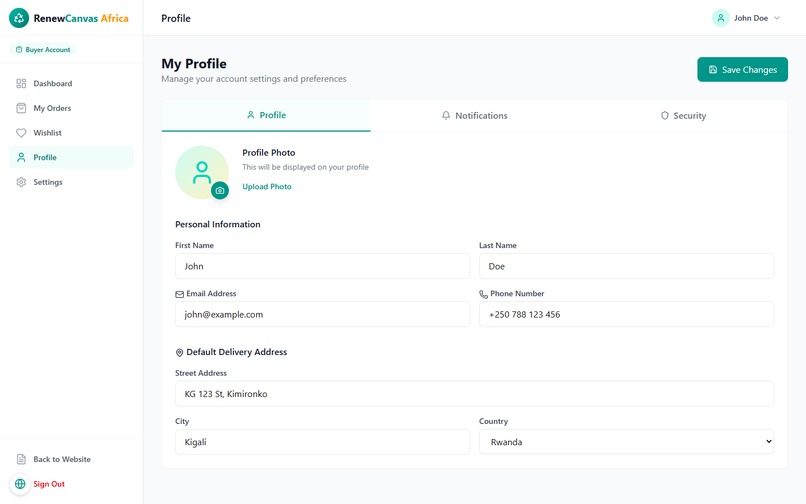Screen dimensions: 806x504
Task: Click the camera icon on profile photo
Action: [x=220, y=190]
